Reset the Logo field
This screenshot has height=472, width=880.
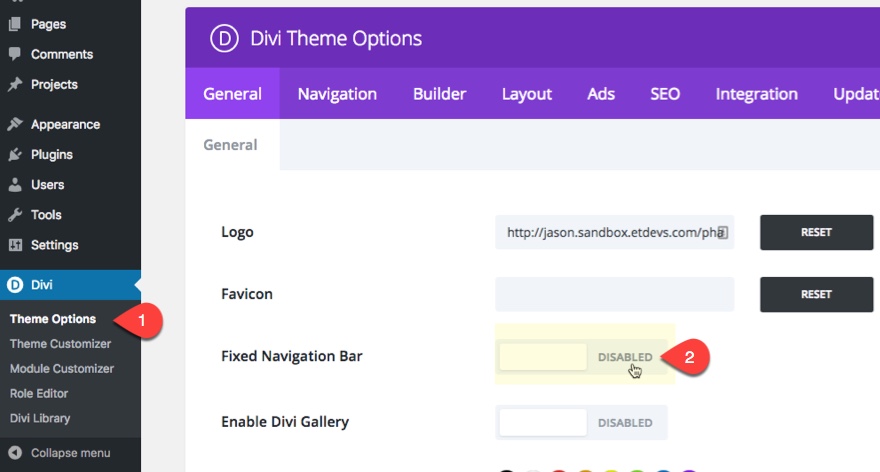point(816,232)
